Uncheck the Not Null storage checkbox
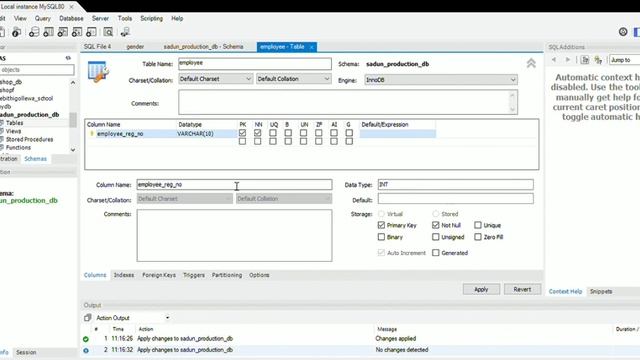The height and width of the screenshot is (360, 640). tap(436, 225)
